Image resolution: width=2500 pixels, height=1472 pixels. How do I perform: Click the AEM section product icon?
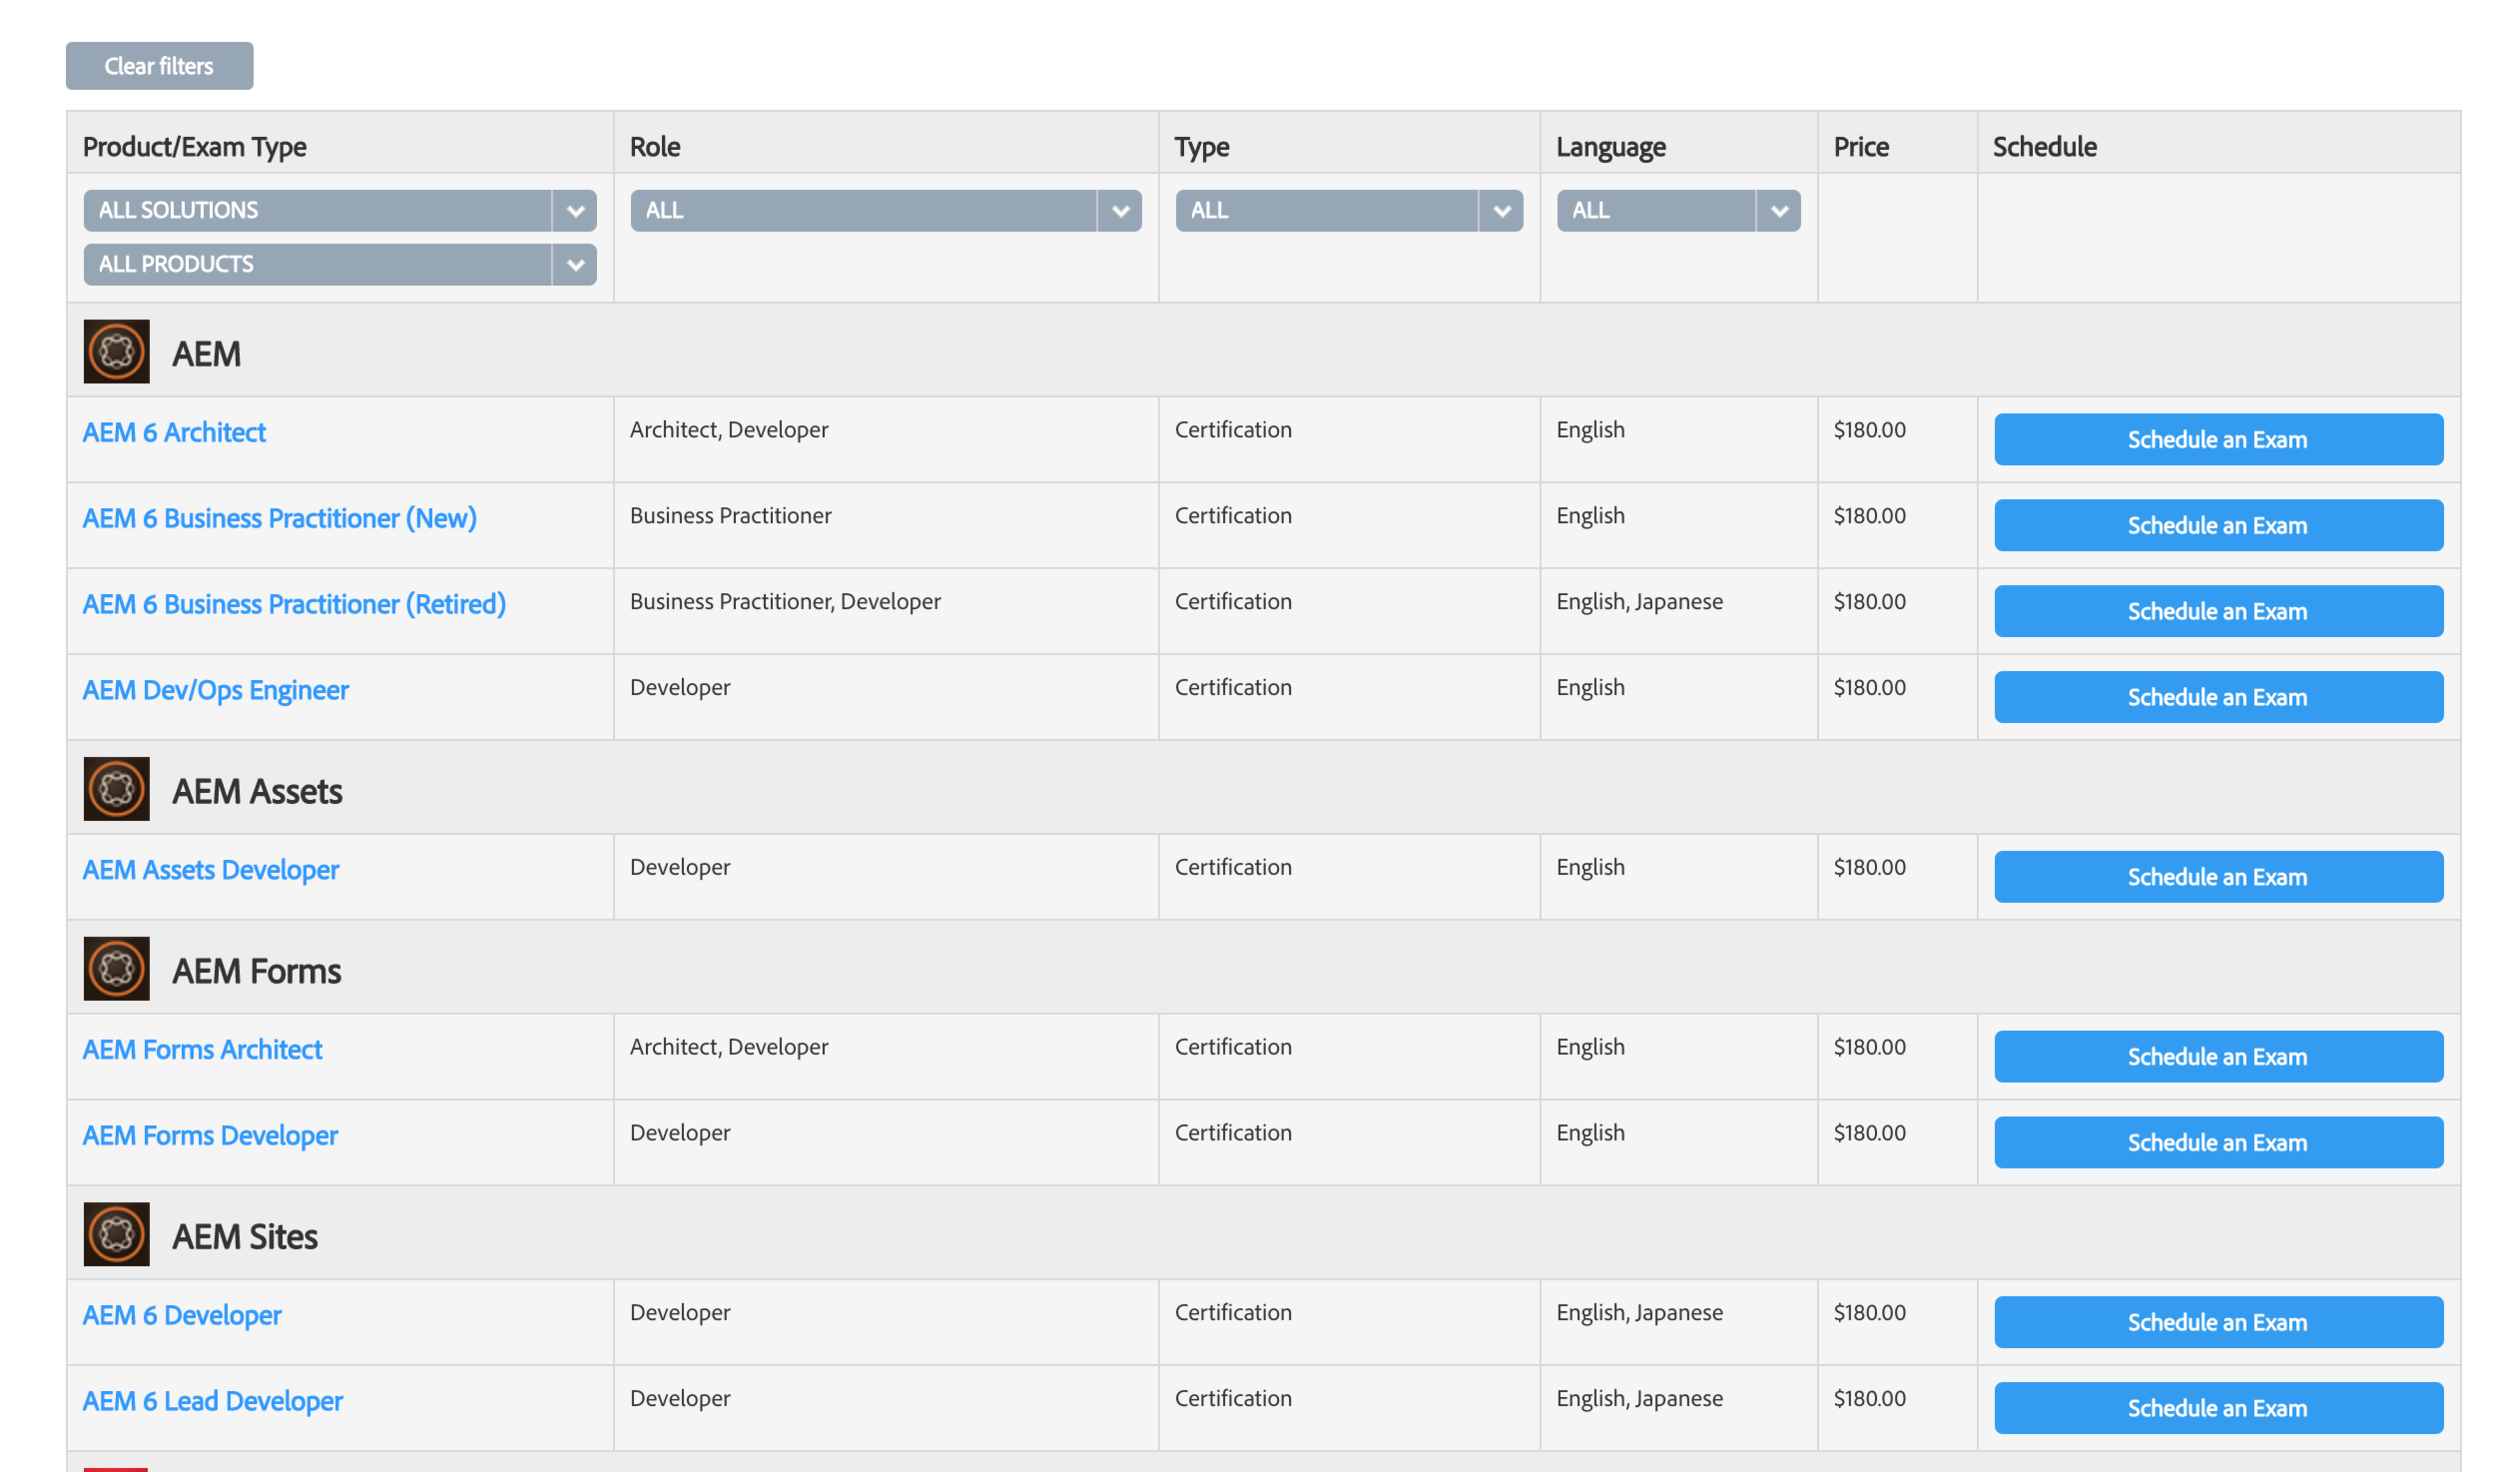point(116,351)
